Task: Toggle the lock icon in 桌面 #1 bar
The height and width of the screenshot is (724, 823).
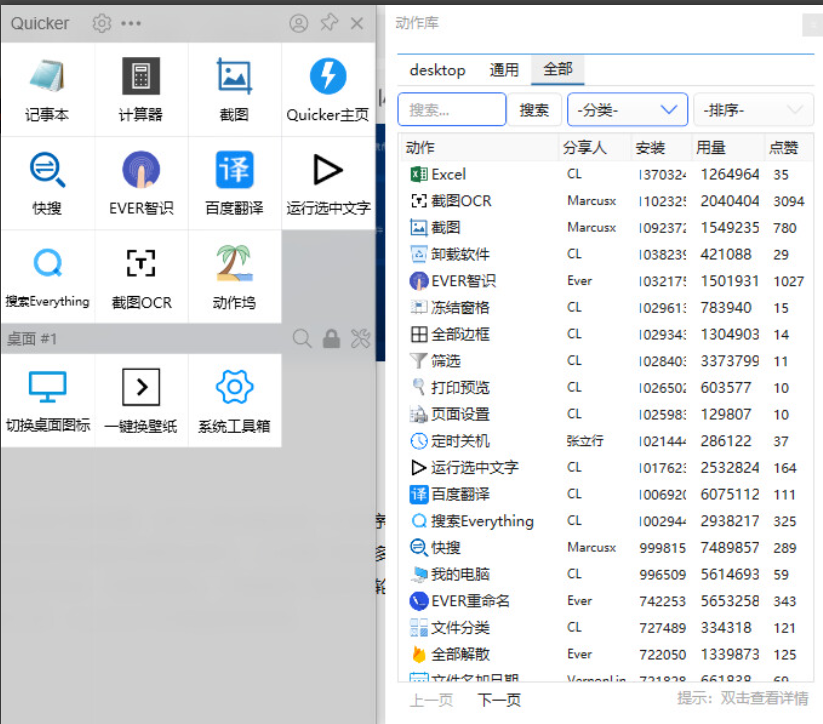Action: coord(331,339)
